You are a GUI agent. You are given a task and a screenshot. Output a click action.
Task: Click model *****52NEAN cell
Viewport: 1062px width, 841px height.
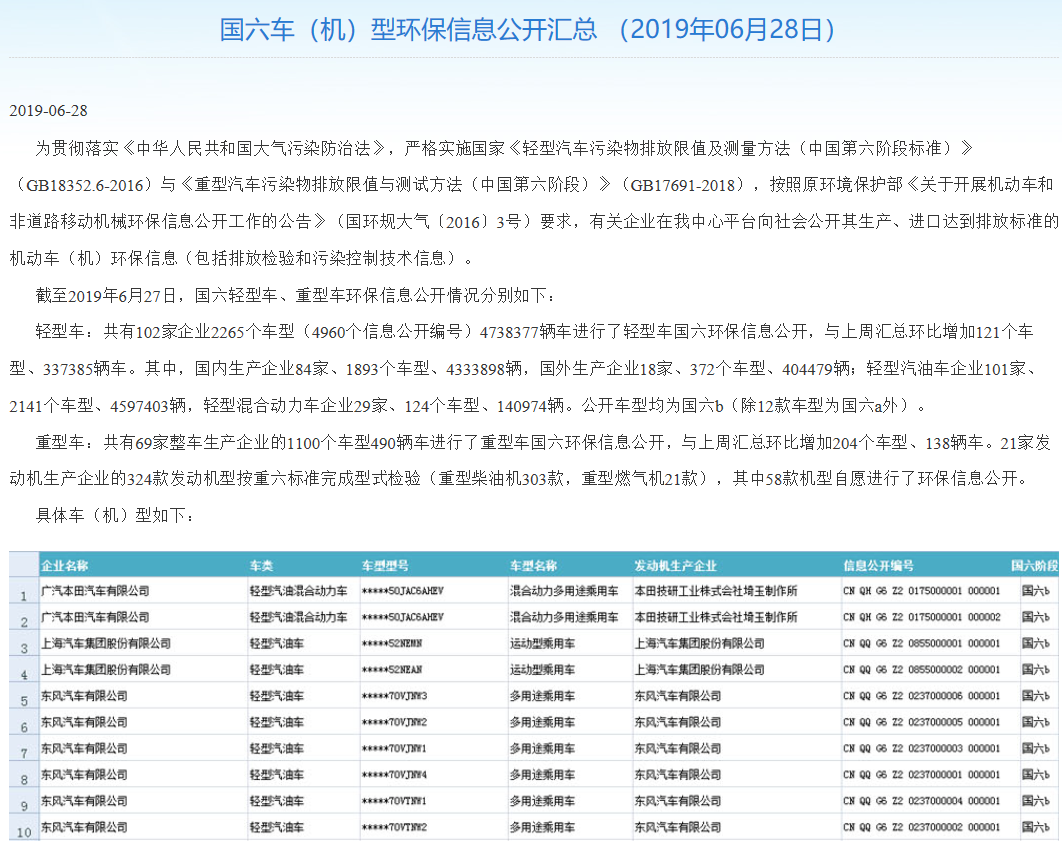[391, 670]
